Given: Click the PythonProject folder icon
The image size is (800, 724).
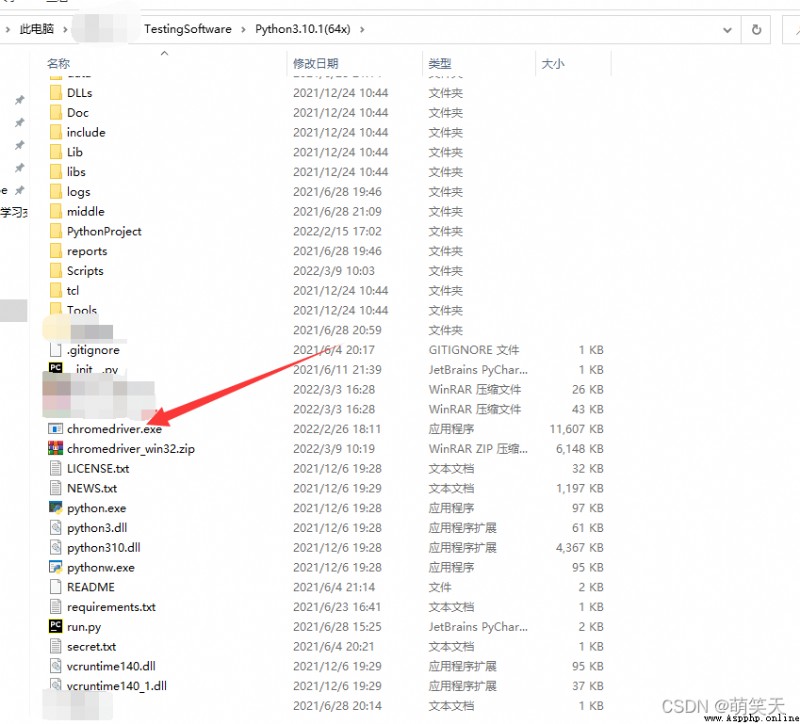Looking at the screenshot, I should 56,231.
